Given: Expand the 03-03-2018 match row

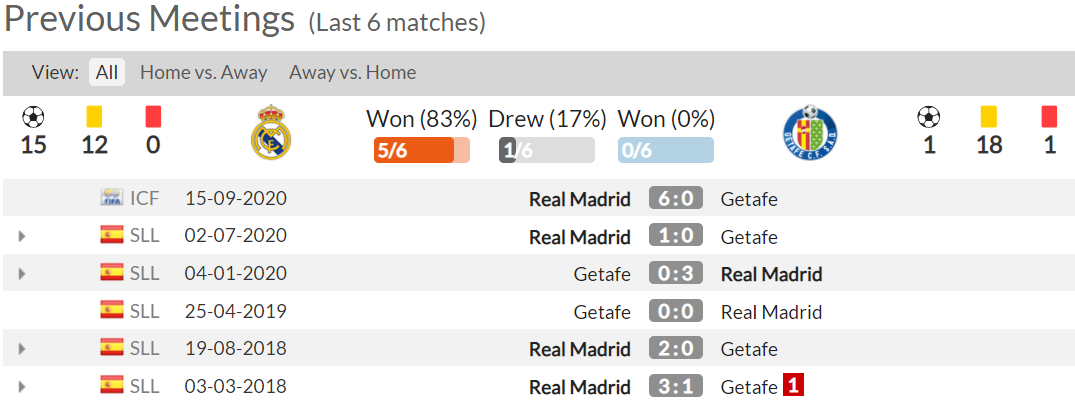Looking at the screenshot, I should [22, 387].
